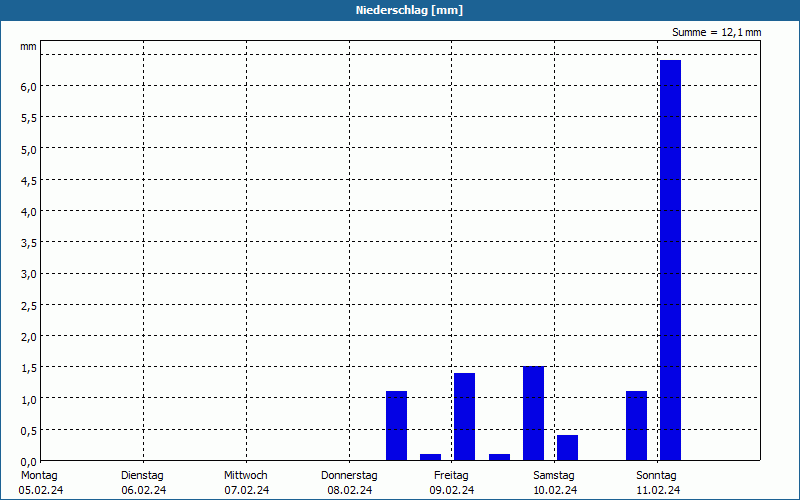800x500 pixels.
Task: Click the 1,5 mm bar before Samstag
Action: [x=534, y=413]
